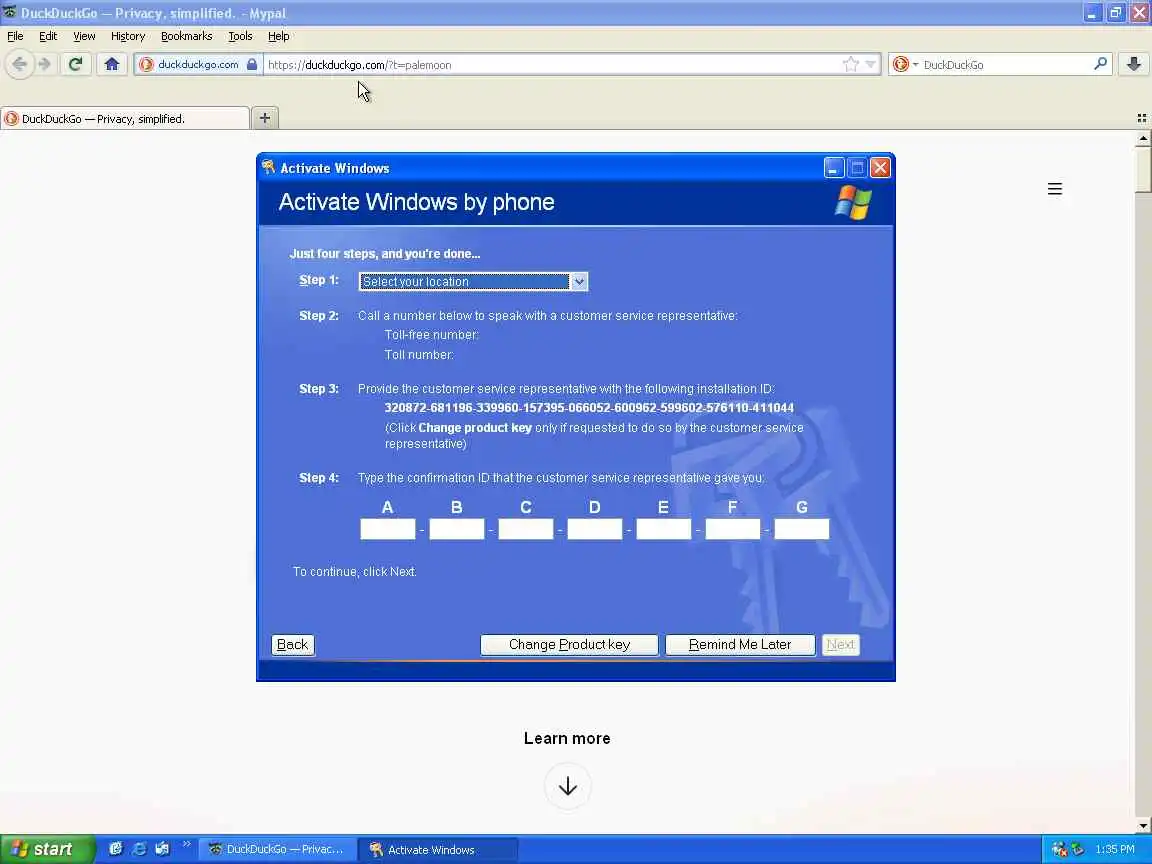Click confirmation ID field F
Image resolution: width=1152 pixels, height=864 pixels.
732,529
